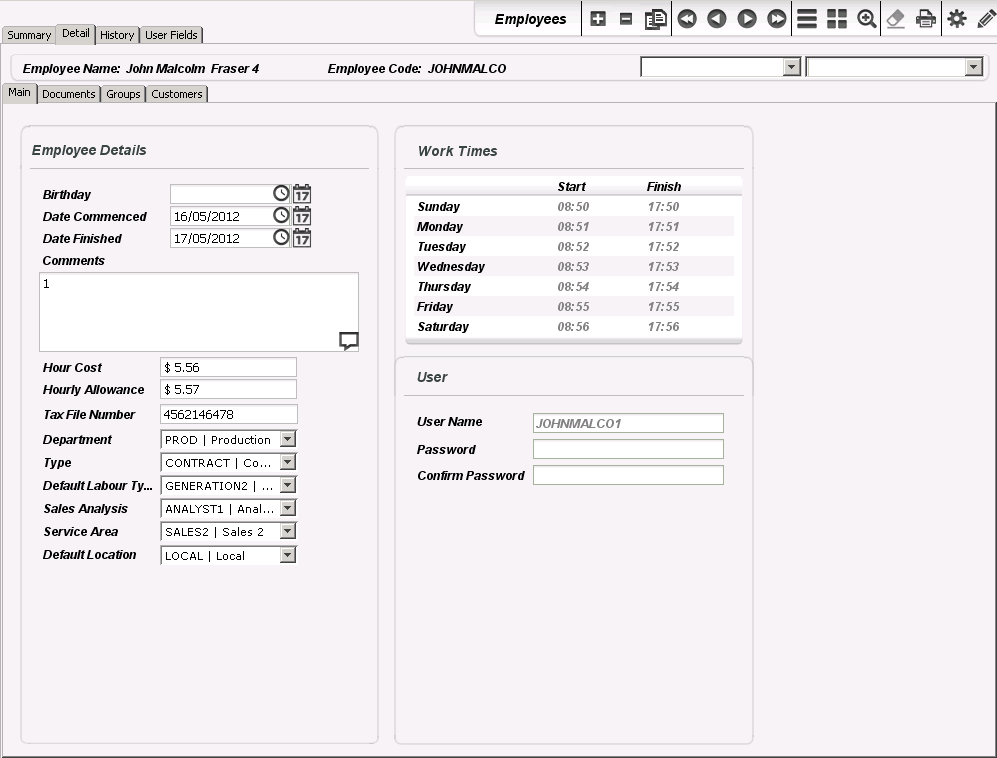Go to the first employee record
This screenshot has width=997, height=758.
point(687,19)
